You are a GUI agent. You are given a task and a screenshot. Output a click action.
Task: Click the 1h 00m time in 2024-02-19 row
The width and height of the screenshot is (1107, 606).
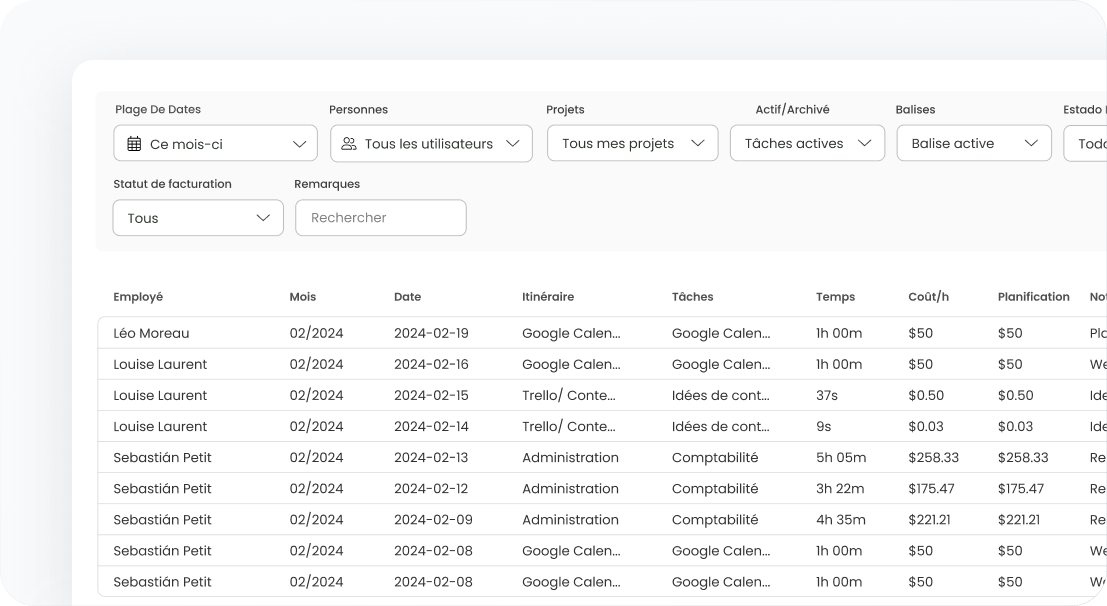click(839, 333)
